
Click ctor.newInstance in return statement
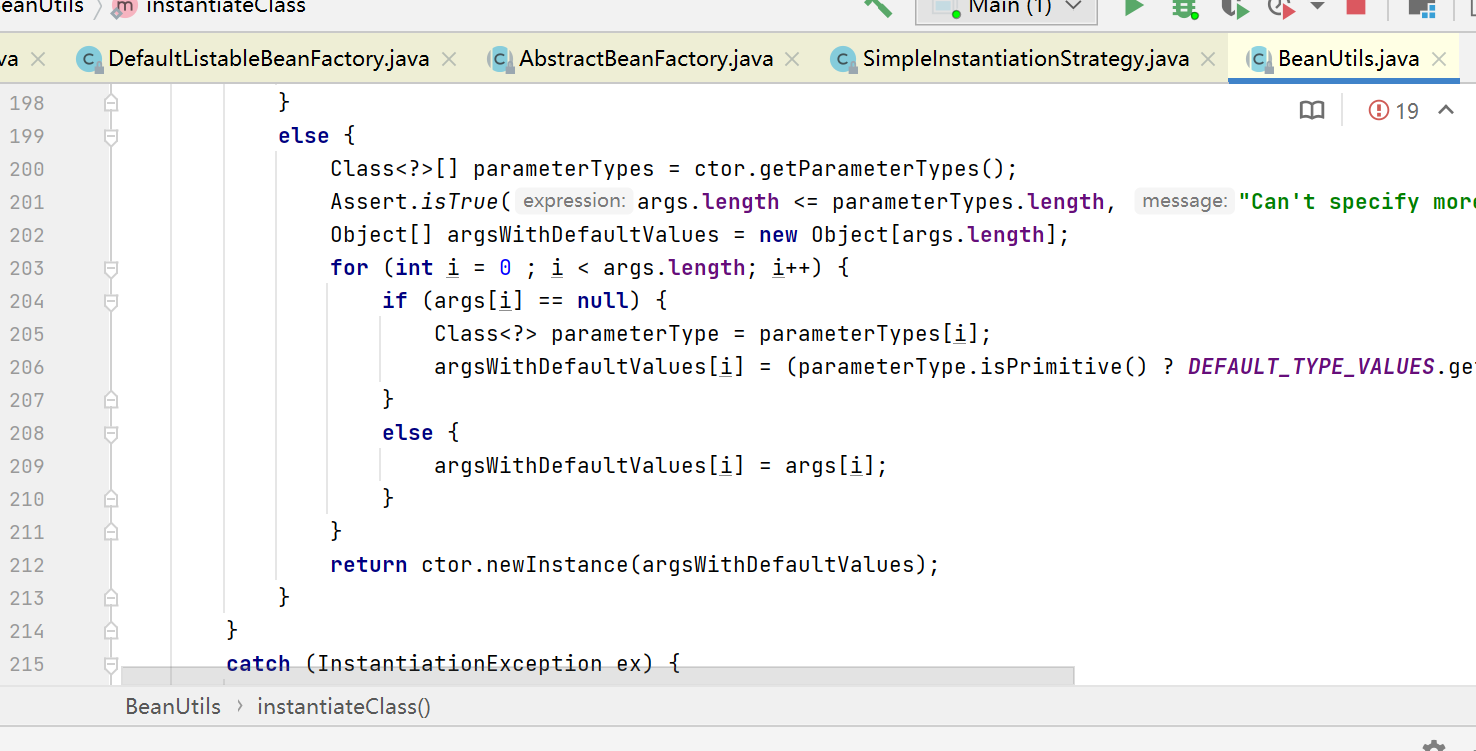tap(524, 565)
